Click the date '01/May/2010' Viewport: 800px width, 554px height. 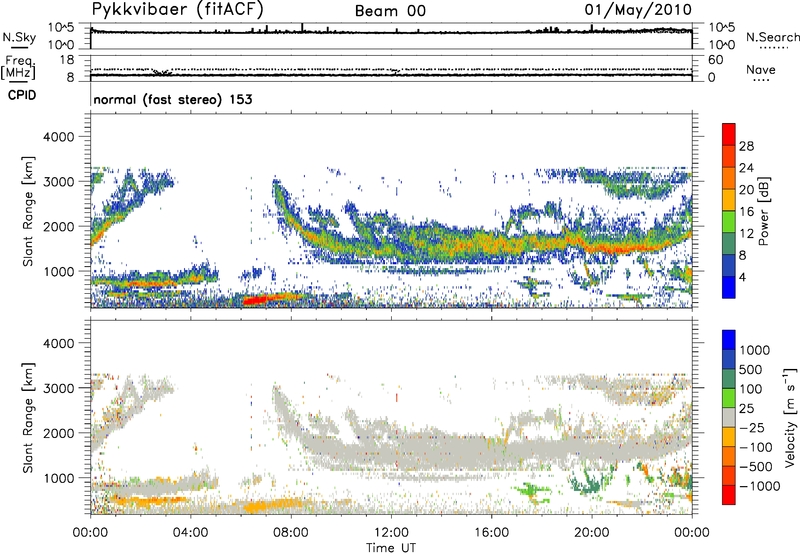[x=638, y=10]
